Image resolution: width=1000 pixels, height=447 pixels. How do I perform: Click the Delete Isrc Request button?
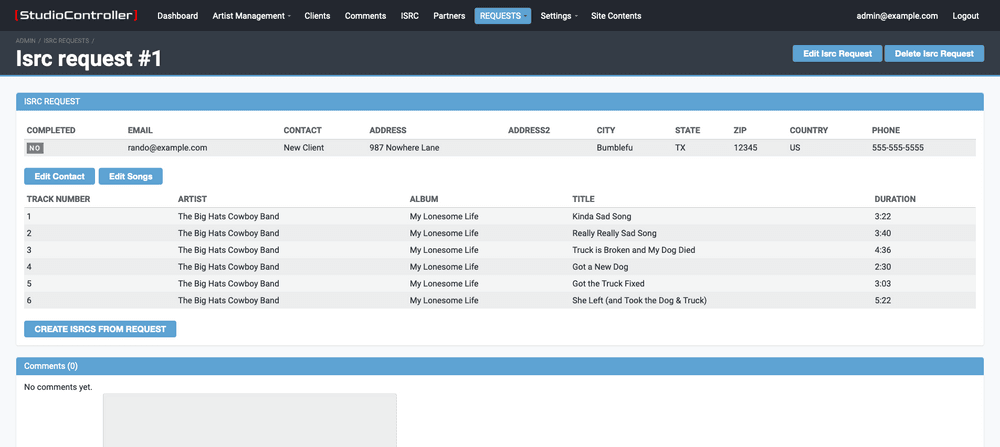point(934,54)
